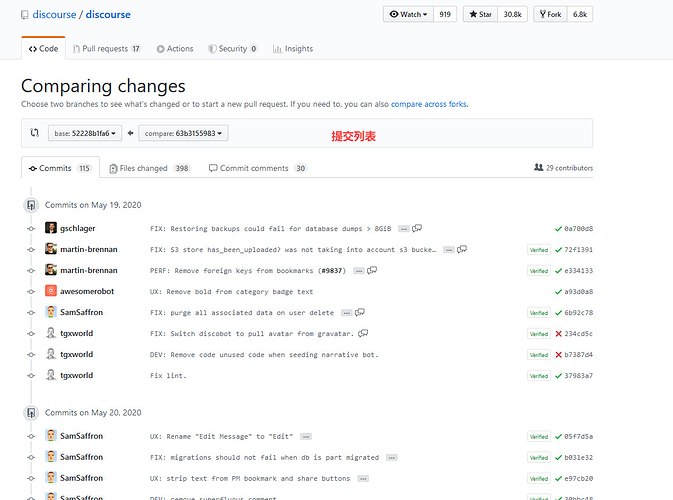Open the discourse repository name link
This screenshot has width=673, height=500.
[108, 15]
